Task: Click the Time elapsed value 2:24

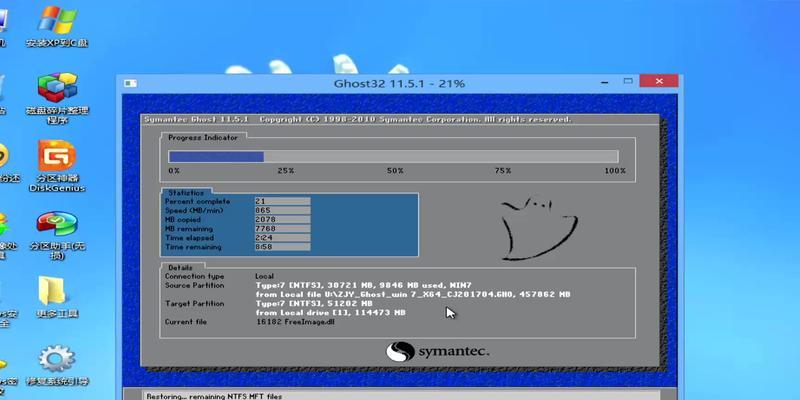Action: tap(282, 238)
